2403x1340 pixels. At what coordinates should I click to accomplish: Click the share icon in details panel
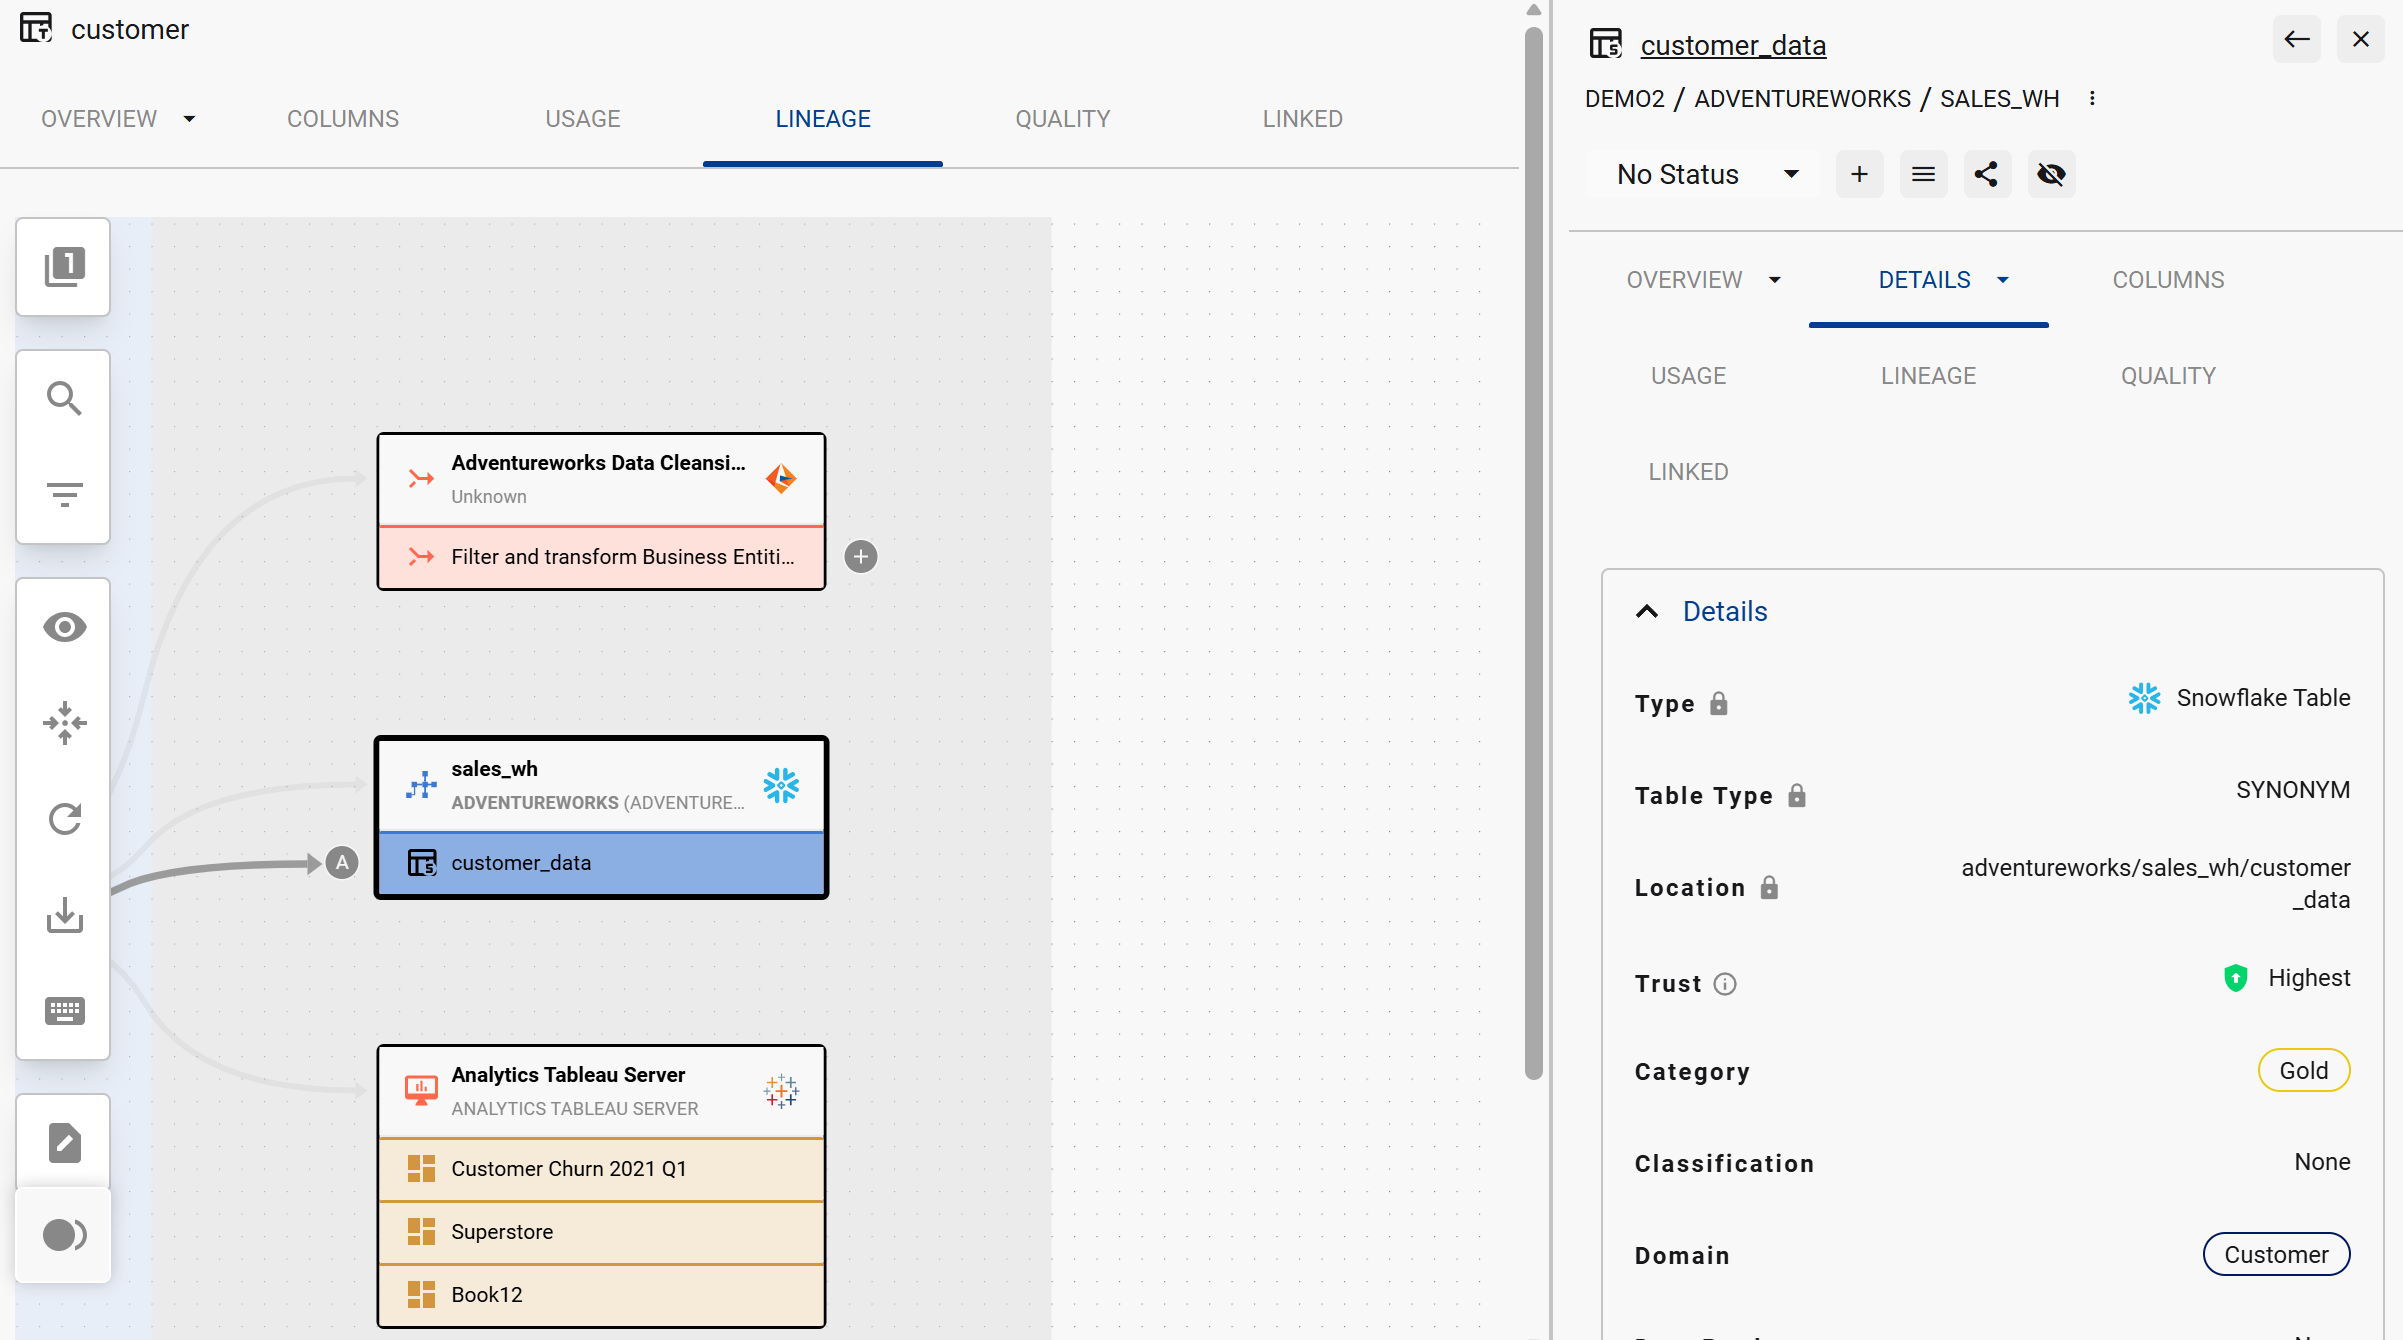click(1986, 174)
